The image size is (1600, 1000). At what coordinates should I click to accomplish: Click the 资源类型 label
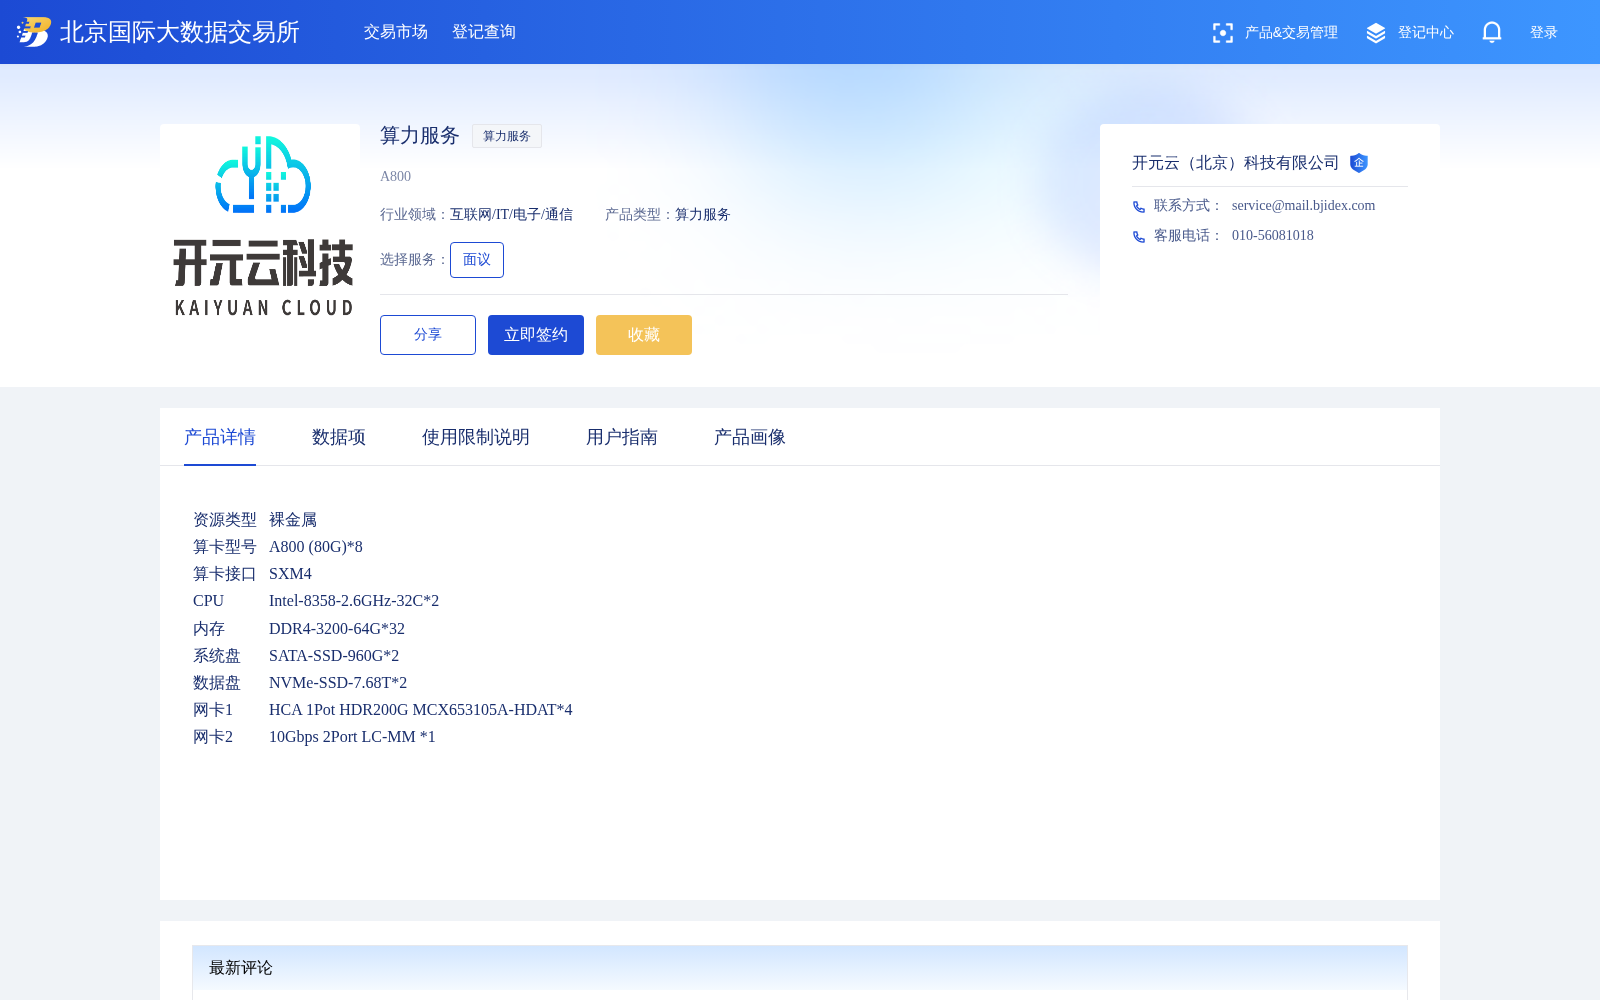pyautogui.click(x=225, y=520)
